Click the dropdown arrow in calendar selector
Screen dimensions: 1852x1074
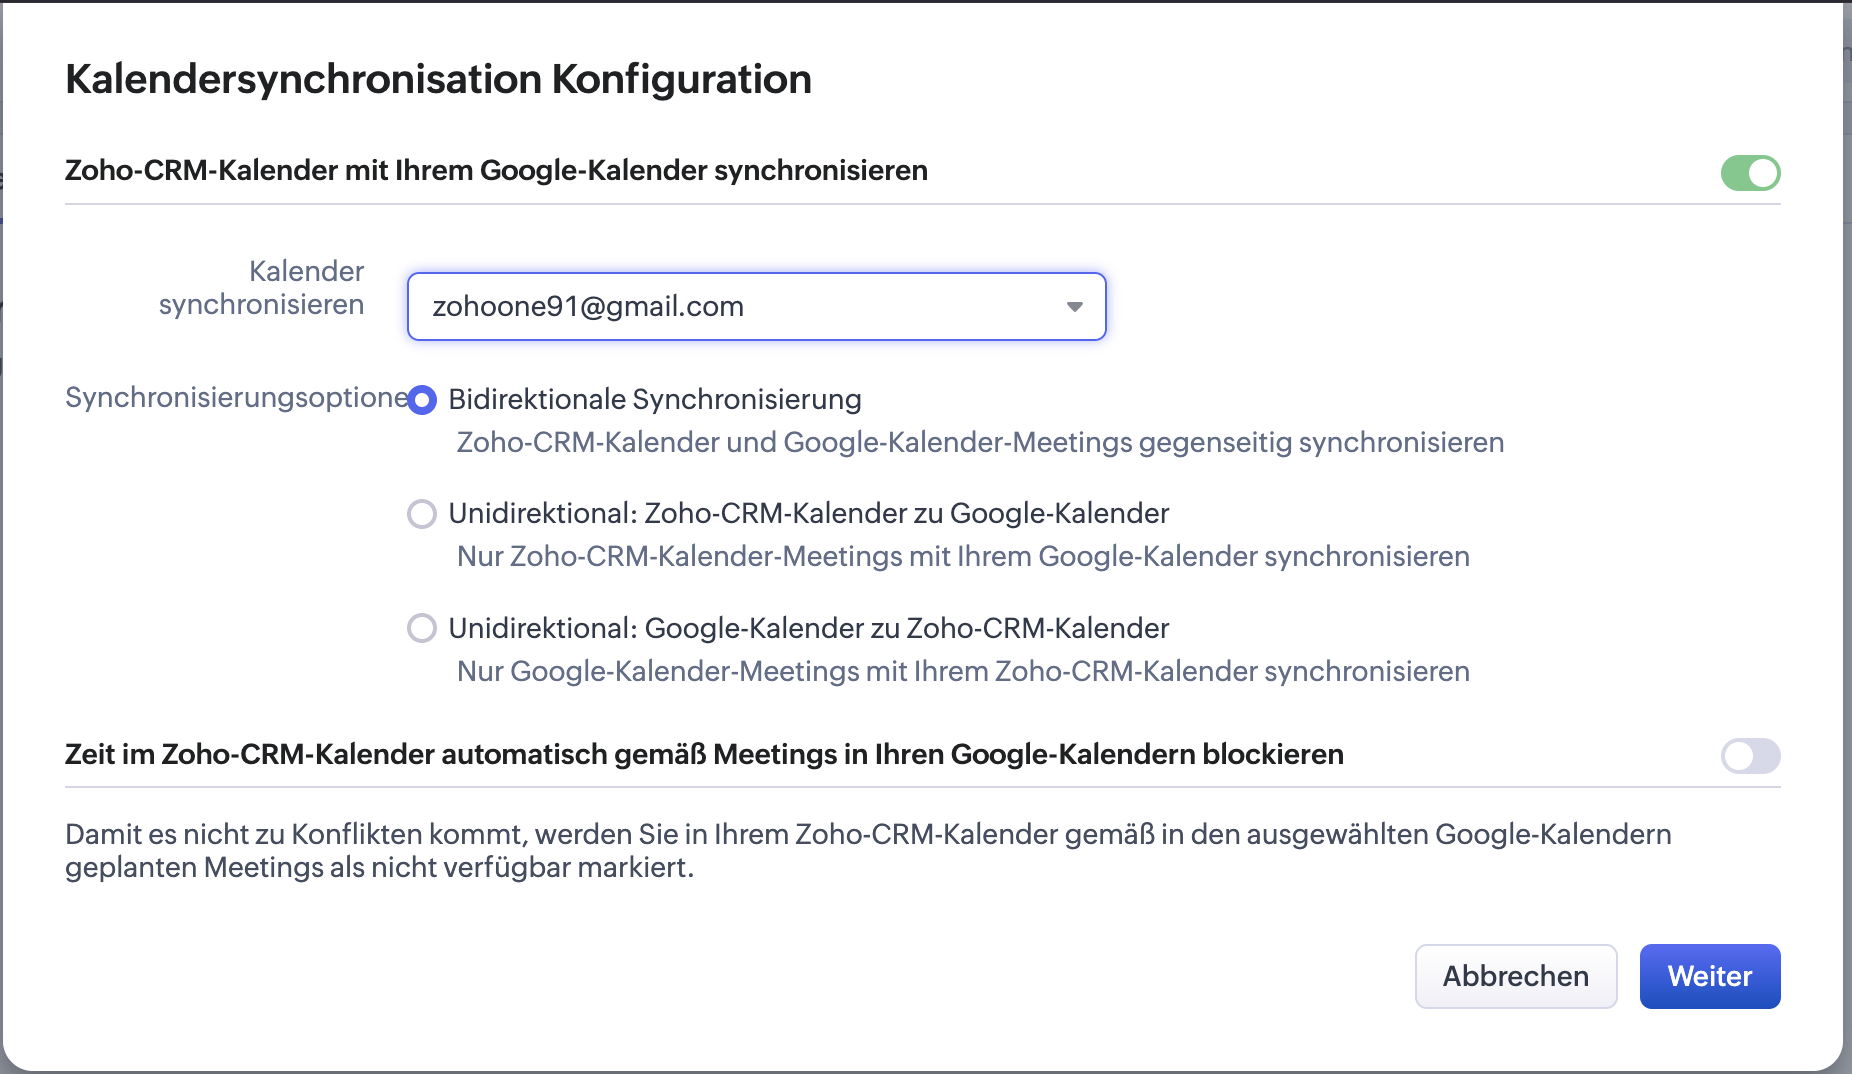coord(1075,306)
